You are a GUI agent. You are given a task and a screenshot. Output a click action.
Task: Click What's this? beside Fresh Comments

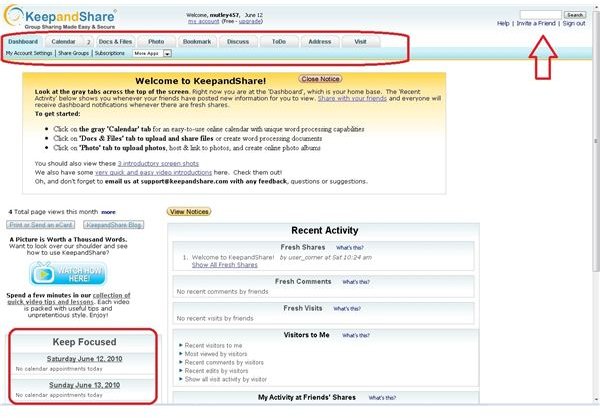point(356,282)
